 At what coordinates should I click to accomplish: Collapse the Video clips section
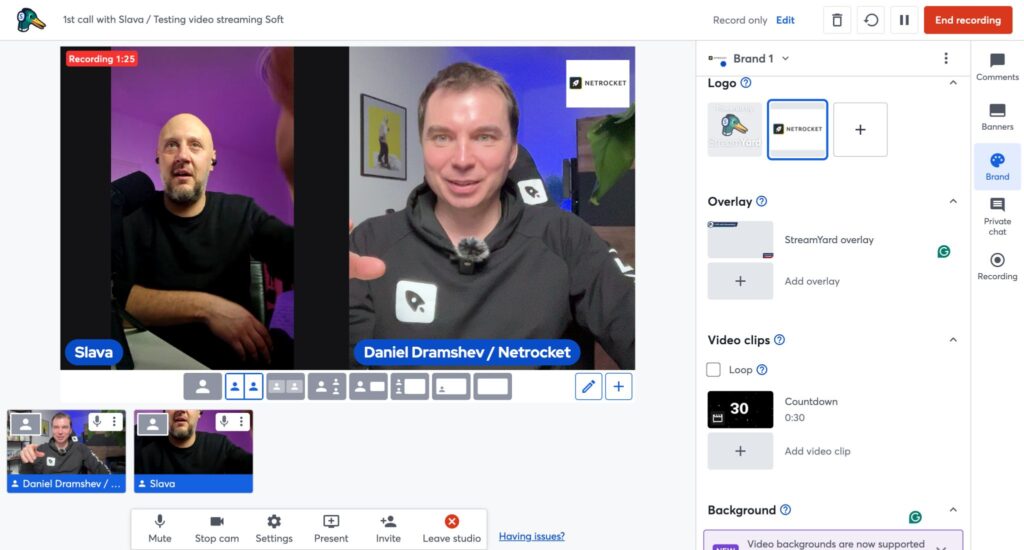click(953, 340)
